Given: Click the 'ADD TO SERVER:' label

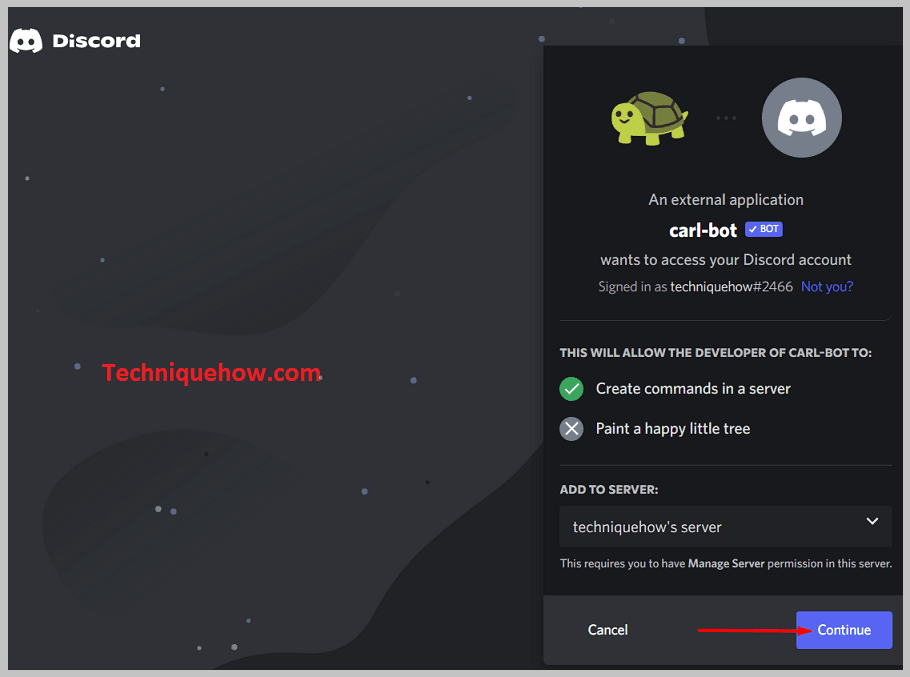Looking at the screenshot, I should click(x=609, y=490).
